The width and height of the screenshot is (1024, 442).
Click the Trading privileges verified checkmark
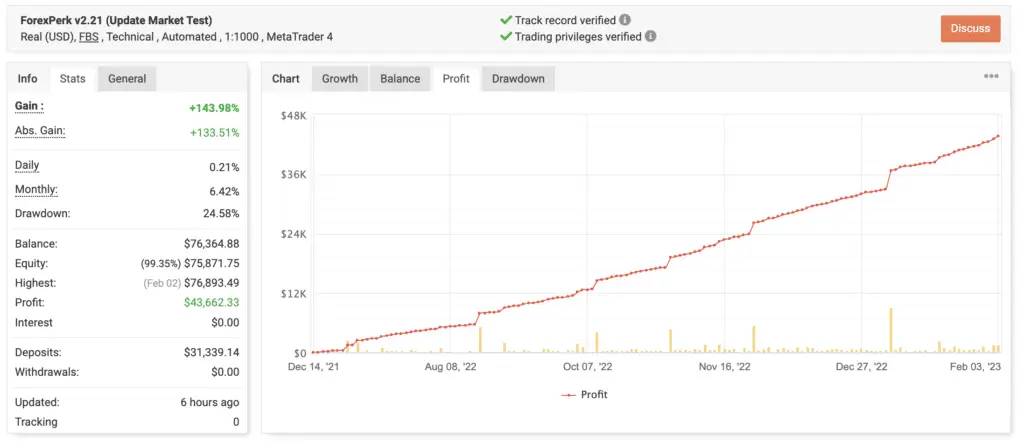(x=505, y=37)
